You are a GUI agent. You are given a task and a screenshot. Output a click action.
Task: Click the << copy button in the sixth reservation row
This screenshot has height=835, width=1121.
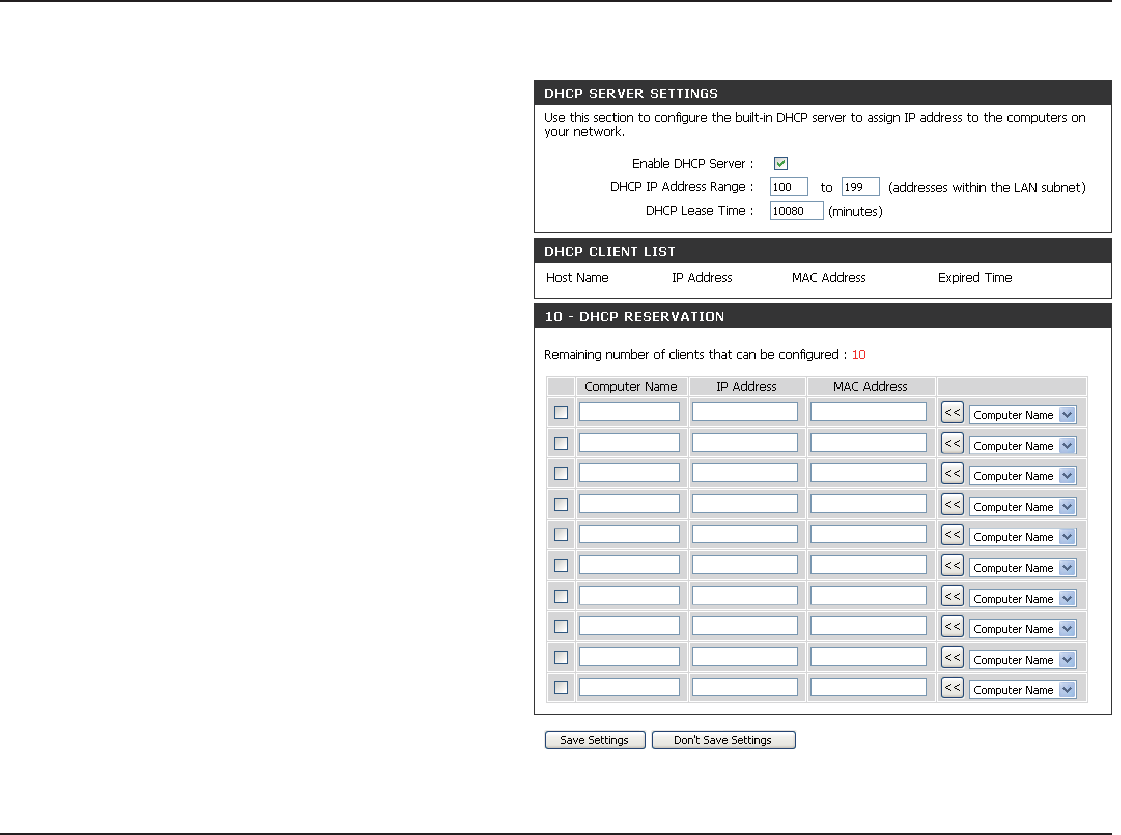(x=952, y=565)
